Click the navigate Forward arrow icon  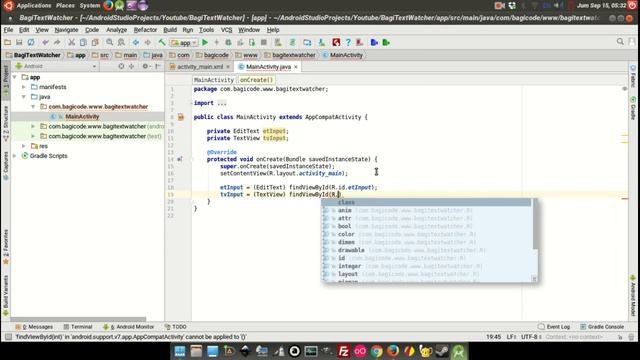click(147, 42)
